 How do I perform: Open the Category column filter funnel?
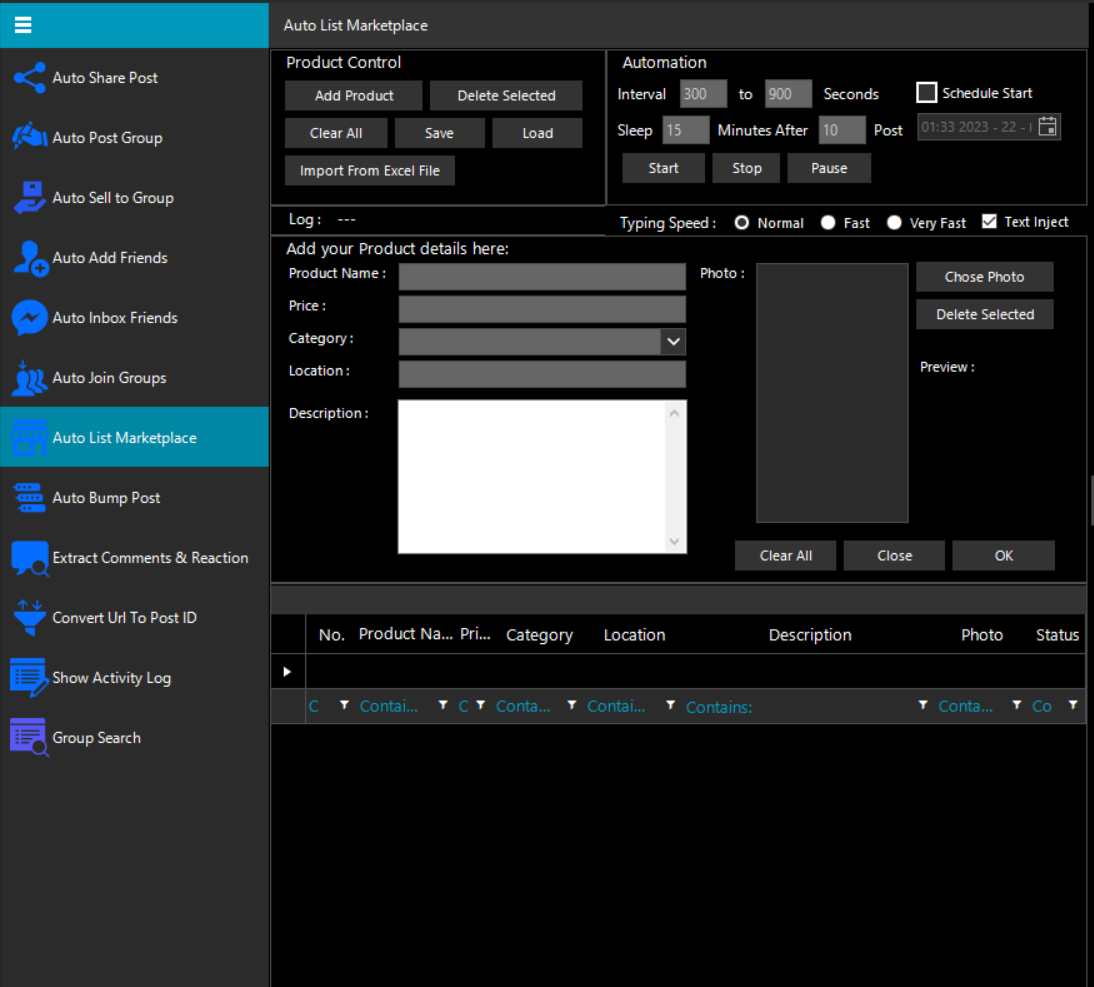coord(571,705)
